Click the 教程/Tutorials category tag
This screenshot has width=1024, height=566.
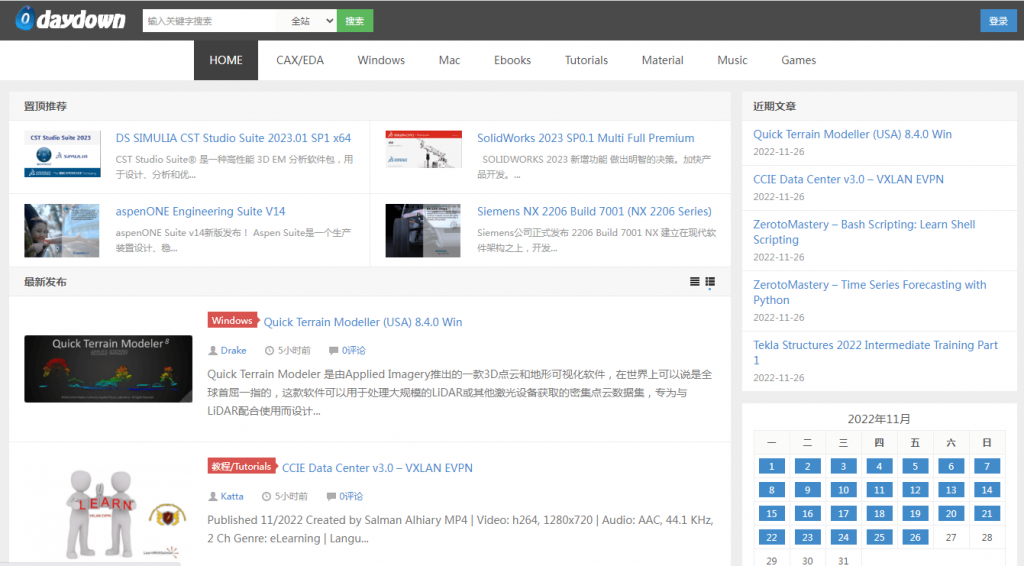241,466
